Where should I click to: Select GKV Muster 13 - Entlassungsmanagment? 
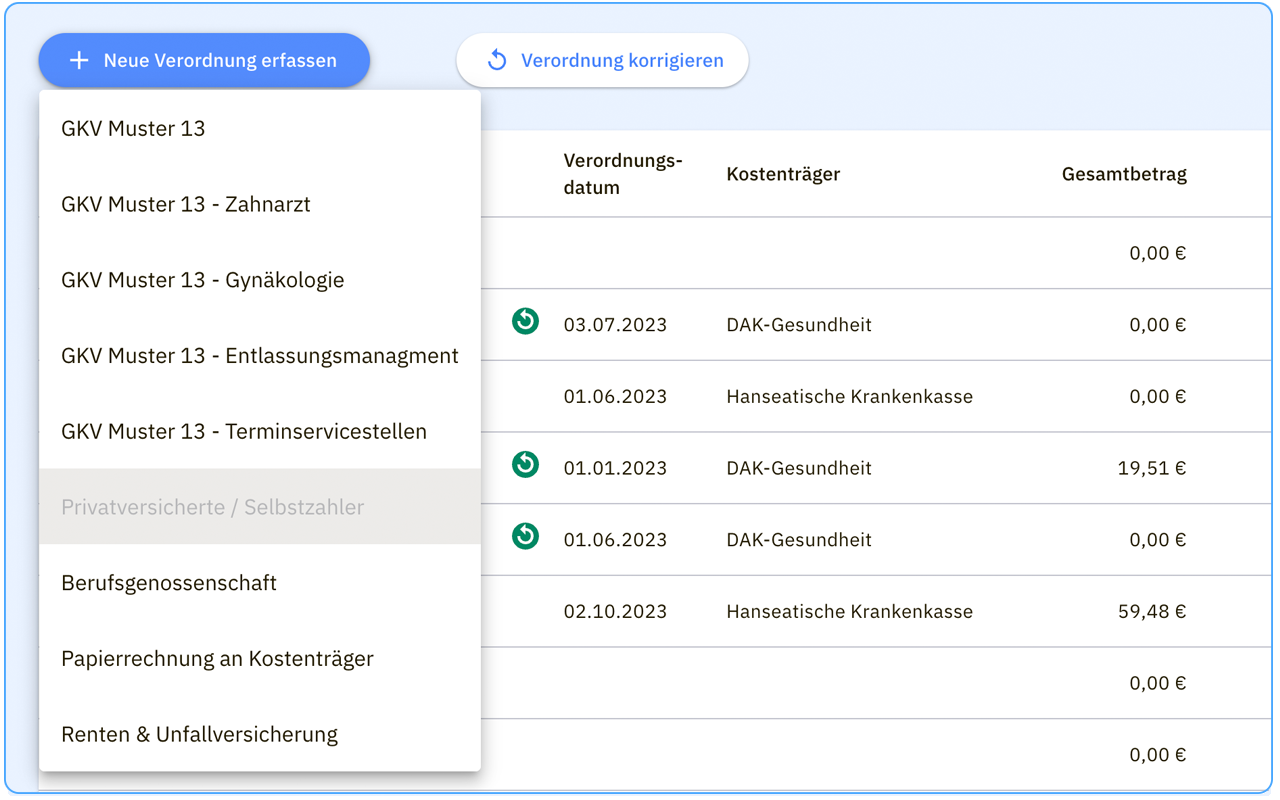coord(259,355)
